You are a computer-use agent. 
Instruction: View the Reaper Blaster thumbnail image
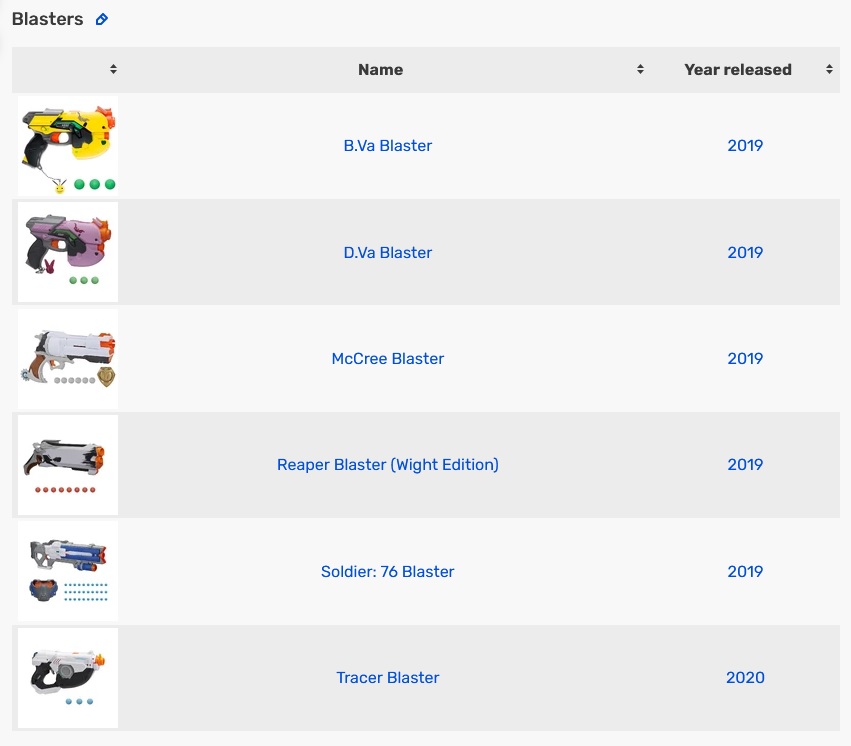click(68, 465)
